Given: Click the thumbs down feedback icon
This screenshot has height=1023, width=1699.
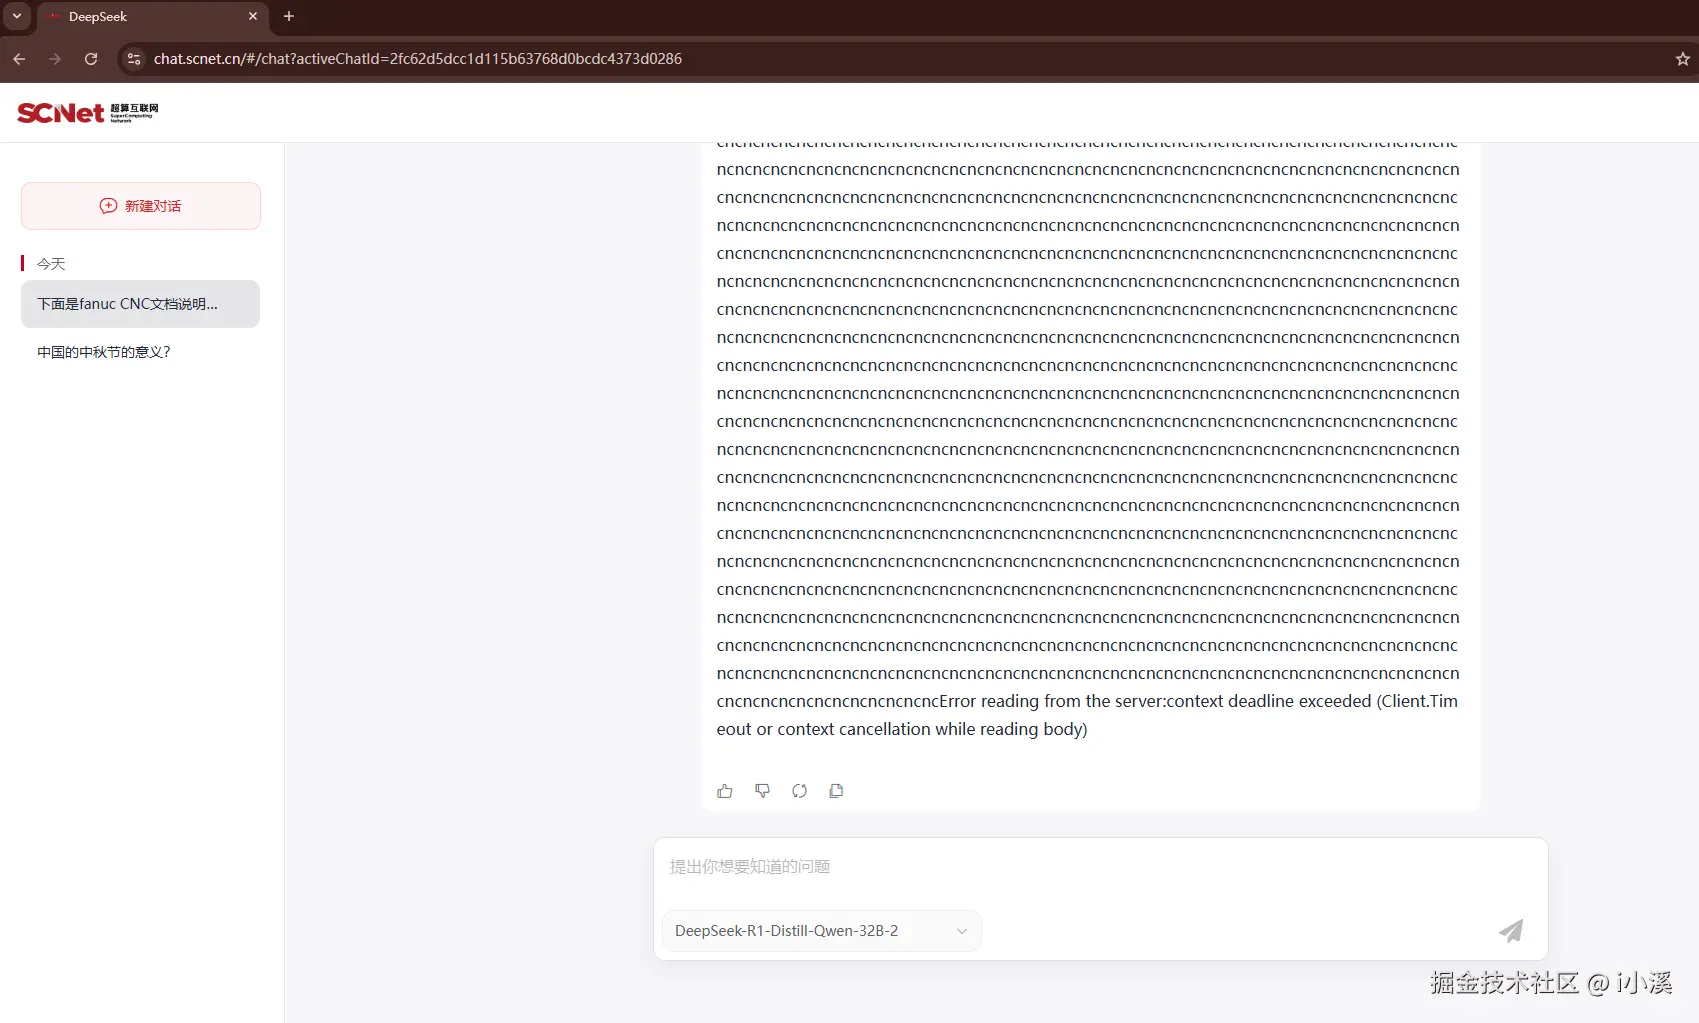Looking at the screenshot, I should 762,791.
